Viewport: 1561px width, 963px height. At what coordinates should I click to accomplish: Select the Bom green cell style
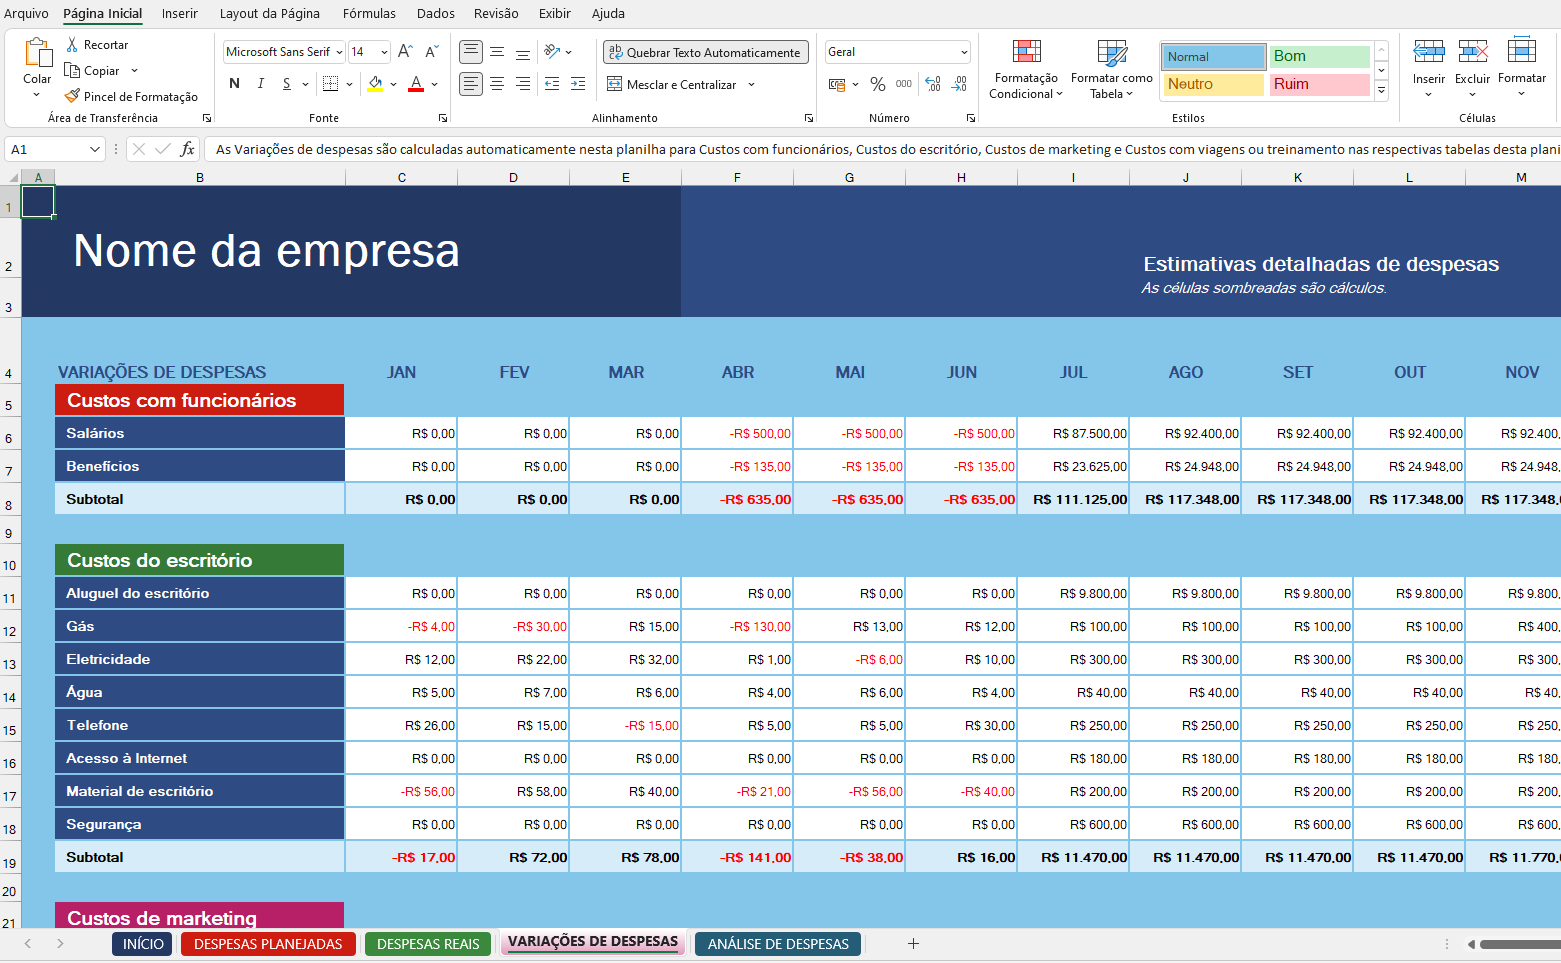coord(1318,56)
